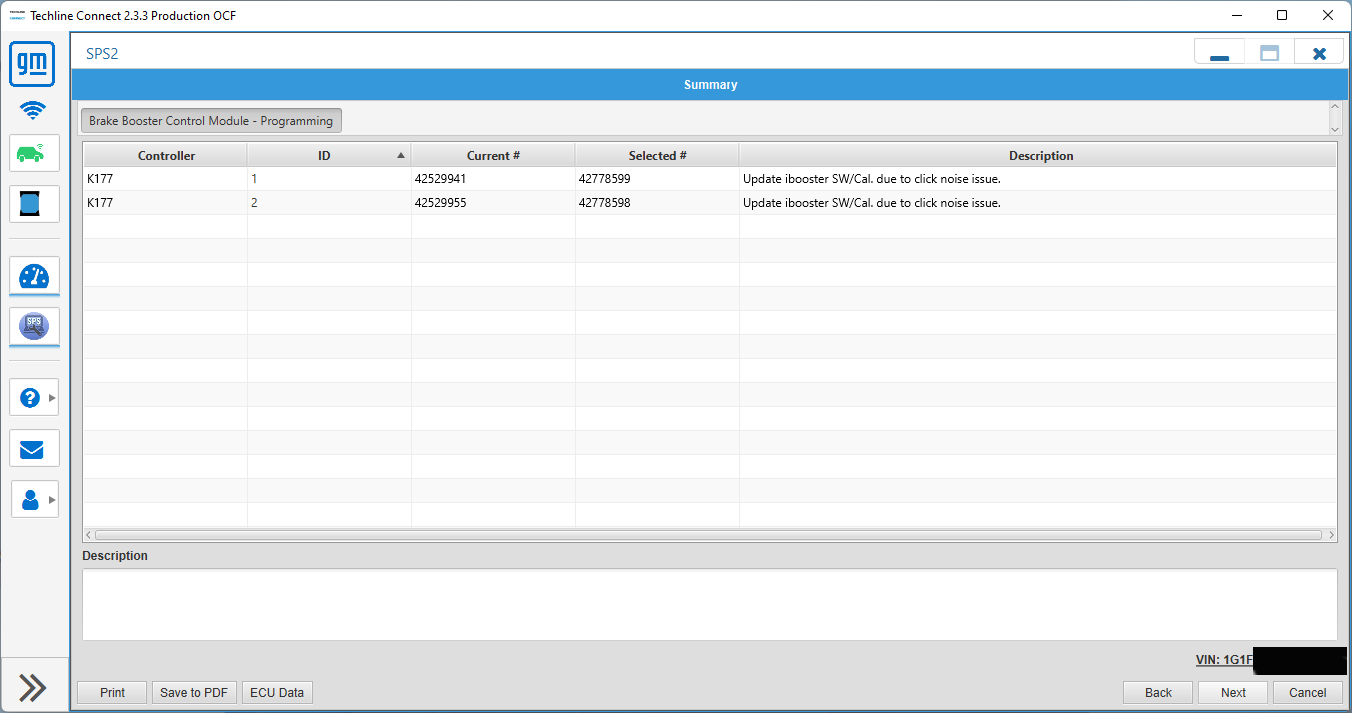Screen dimensions: 1352x713
Task: Open the green connected vehicle icon
Action: pyautogui.click(x=34, y=153)
